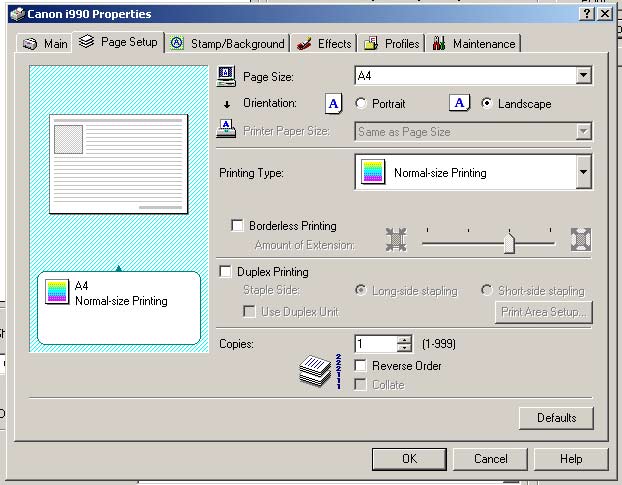Go to the Profiles tab

[x=391, y=43]
